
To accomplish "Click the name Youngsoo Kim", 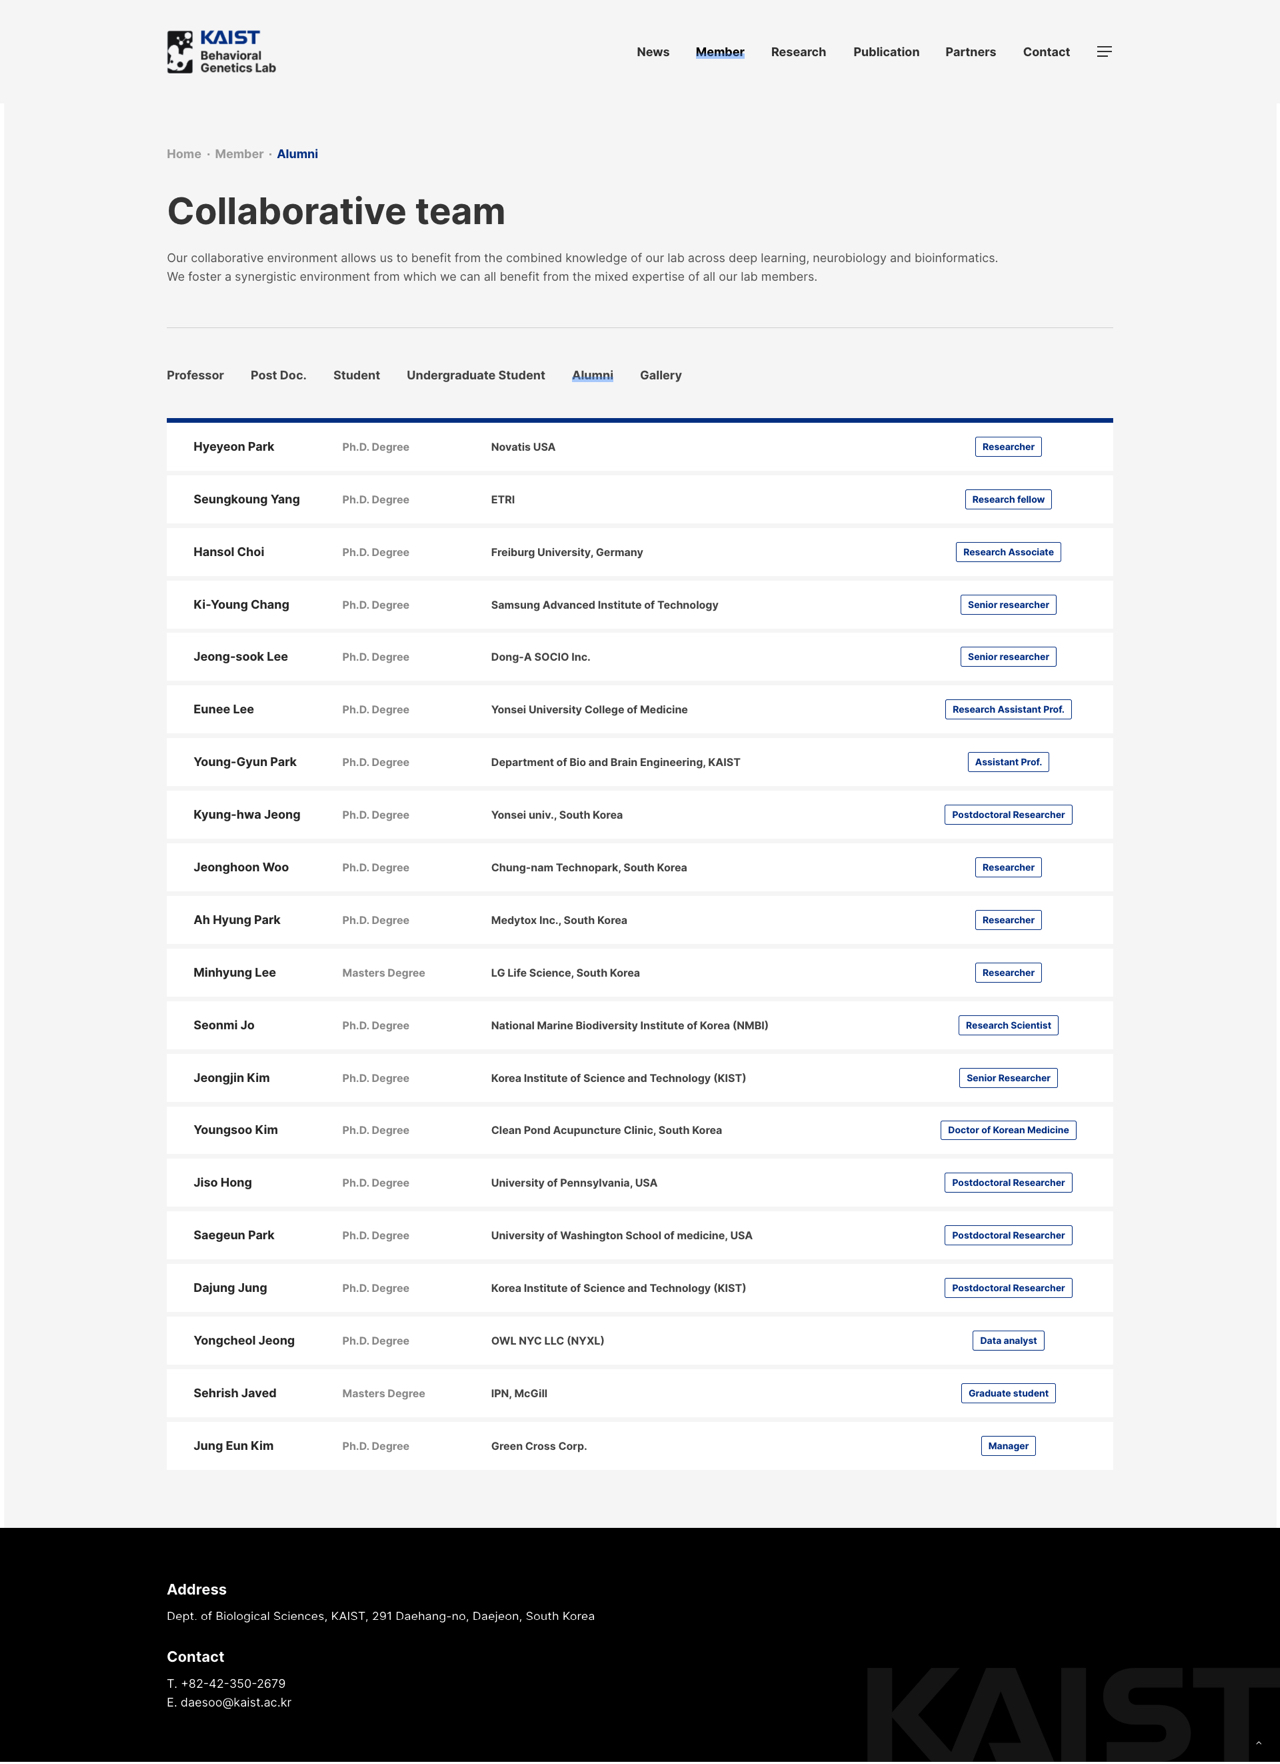I will [x=236, y=1130].
